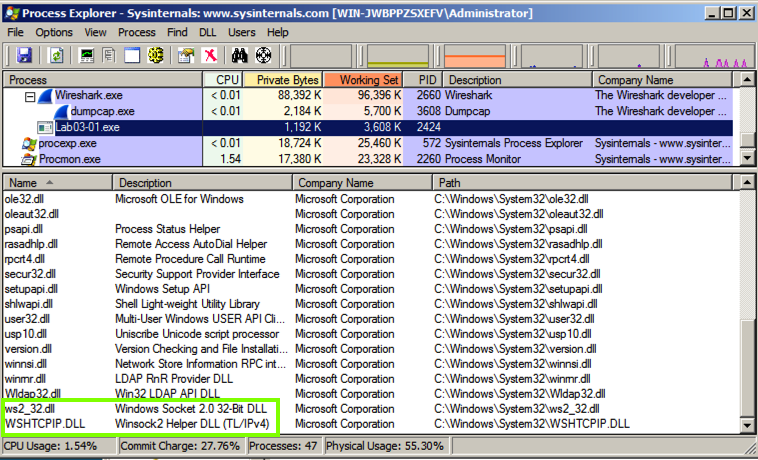Click the Save toolbar icon
Image resolution: width=758 pixels, height=460 pixels.
tap(24, 55)
